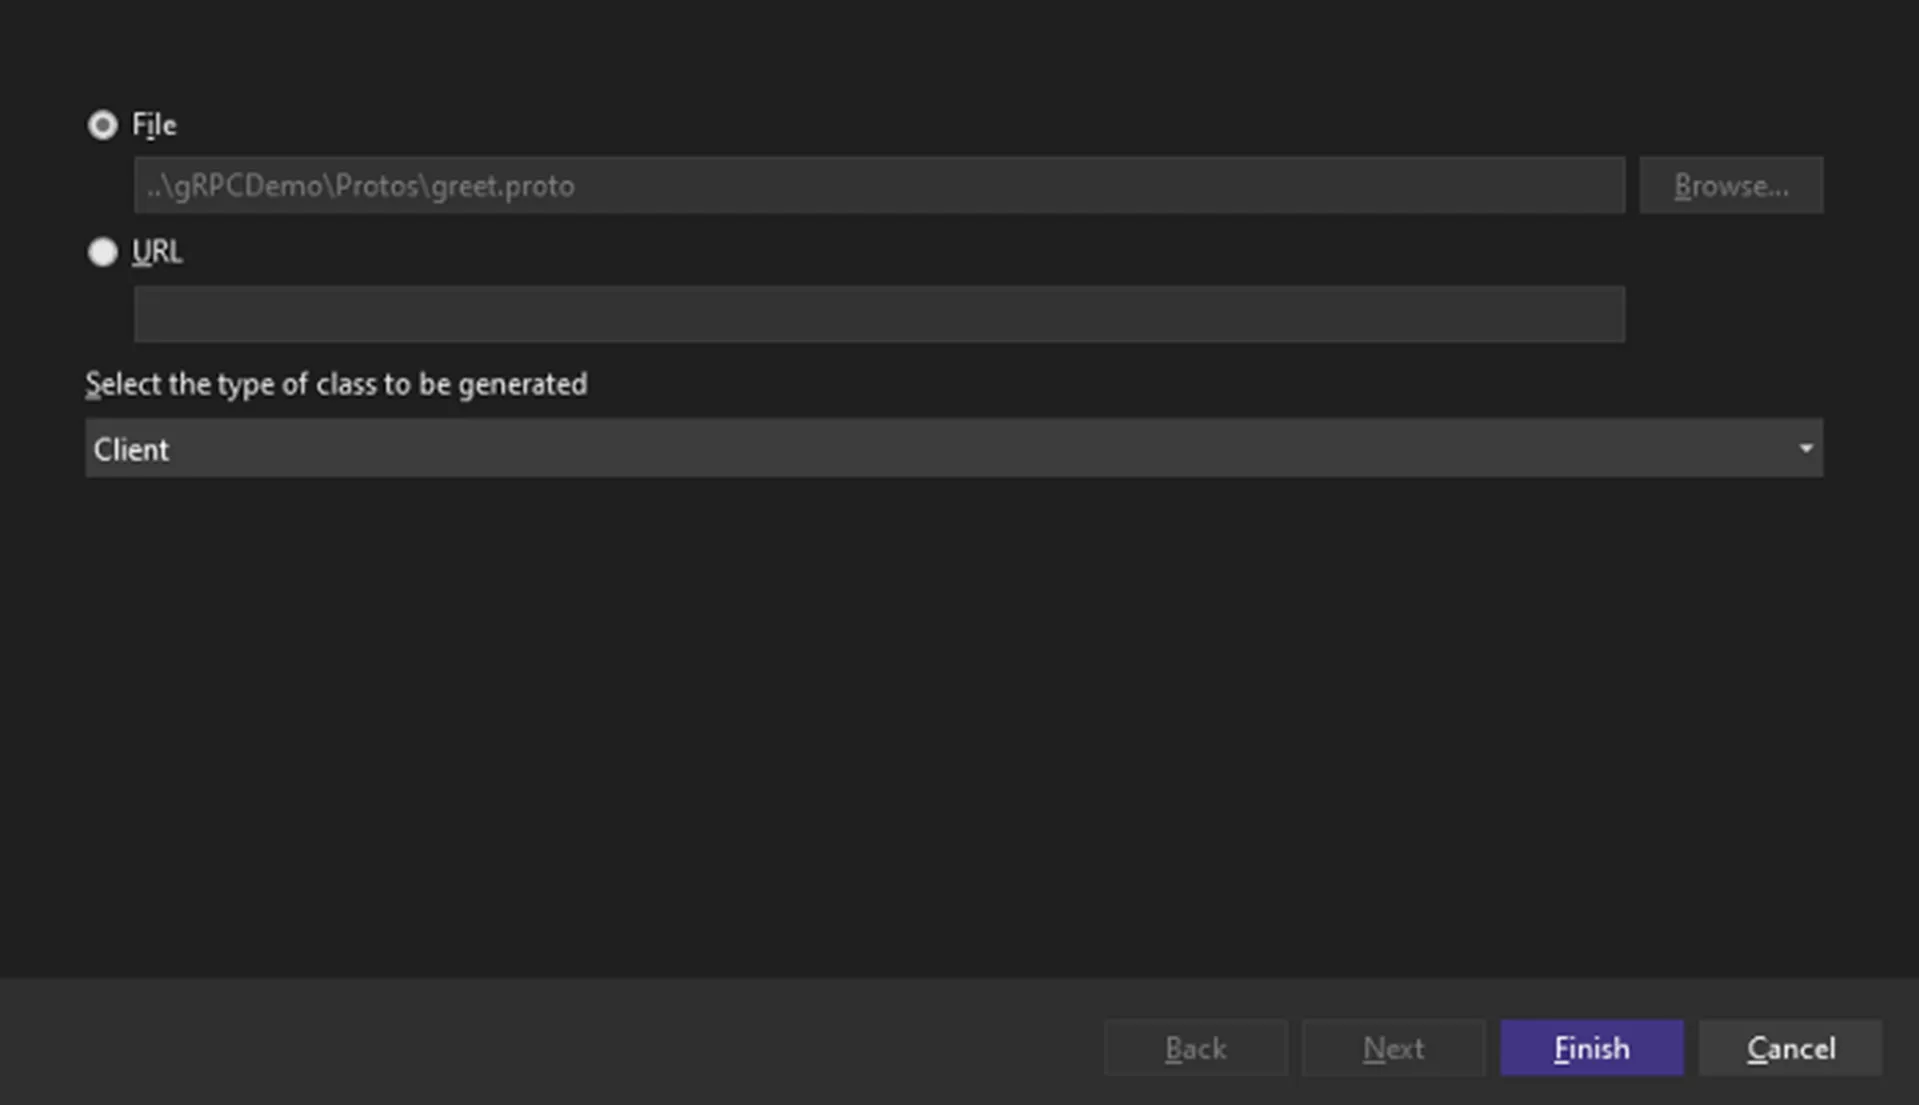Click the File option label text

[154, 125]
